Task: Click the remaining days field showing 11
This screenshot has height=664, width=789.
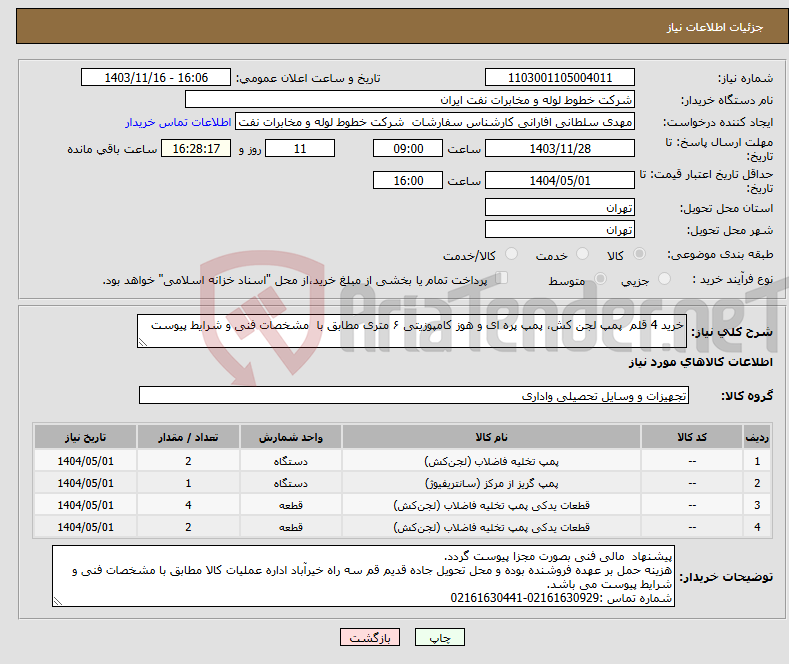Action: (x=300, y=148)
